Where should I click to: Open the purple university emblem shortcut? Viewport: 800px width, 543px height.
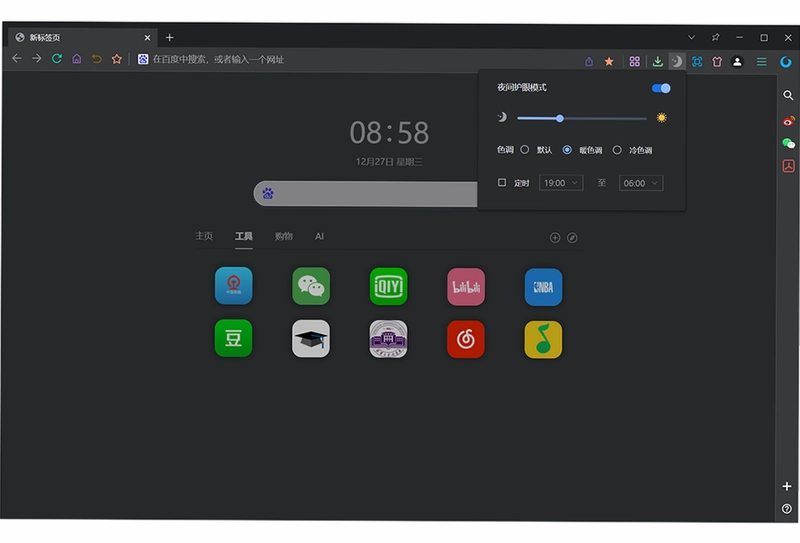click(x=389, y=339)
